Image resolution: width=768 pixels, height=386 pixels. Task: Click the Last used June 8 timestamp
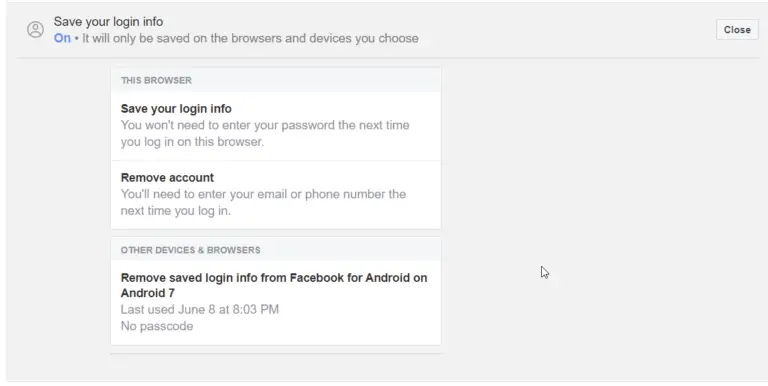200,310
